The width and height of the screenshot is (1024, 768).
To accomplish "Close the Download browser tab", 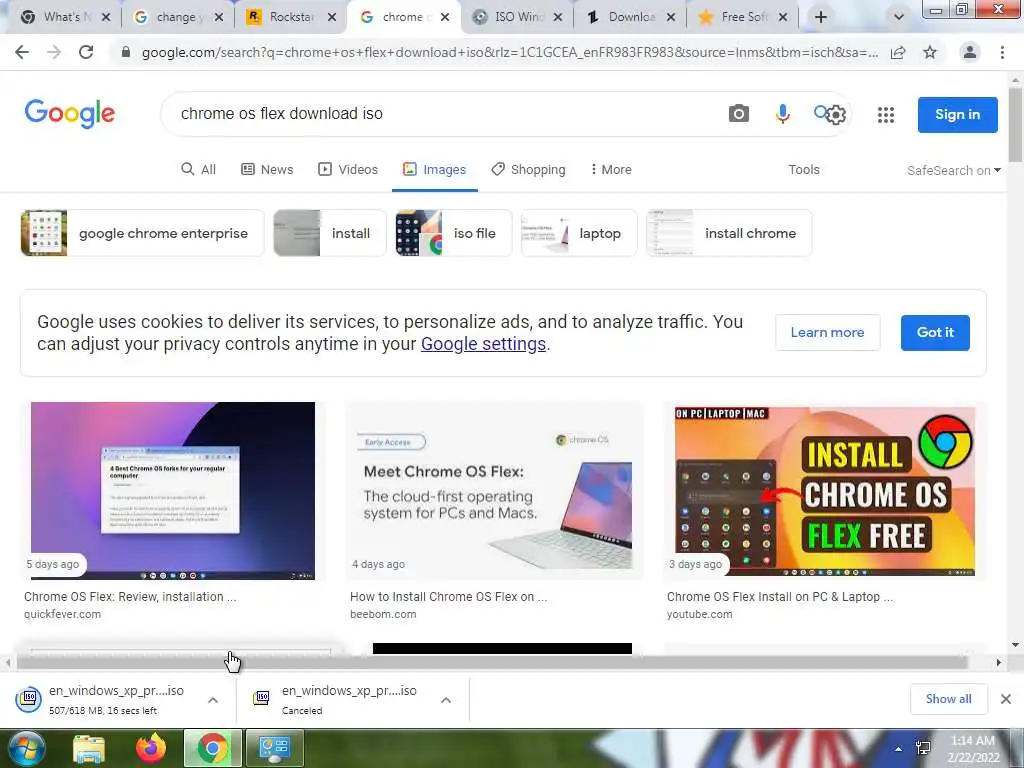I will click(x=671, y=18).
